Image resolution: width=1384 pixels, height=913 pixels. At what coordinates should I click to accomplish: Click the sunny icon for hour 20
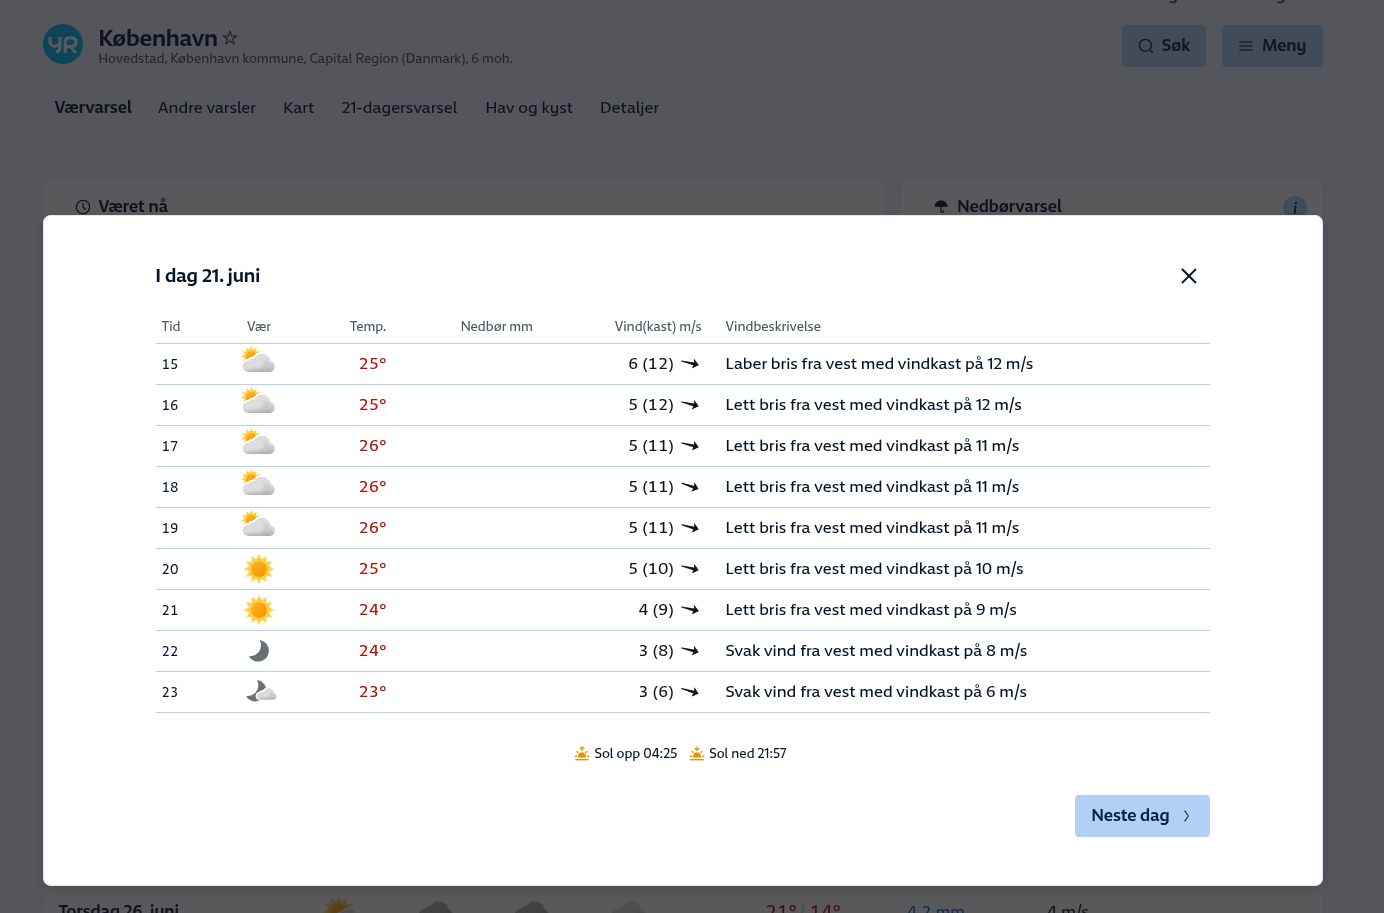pos(258,569)
